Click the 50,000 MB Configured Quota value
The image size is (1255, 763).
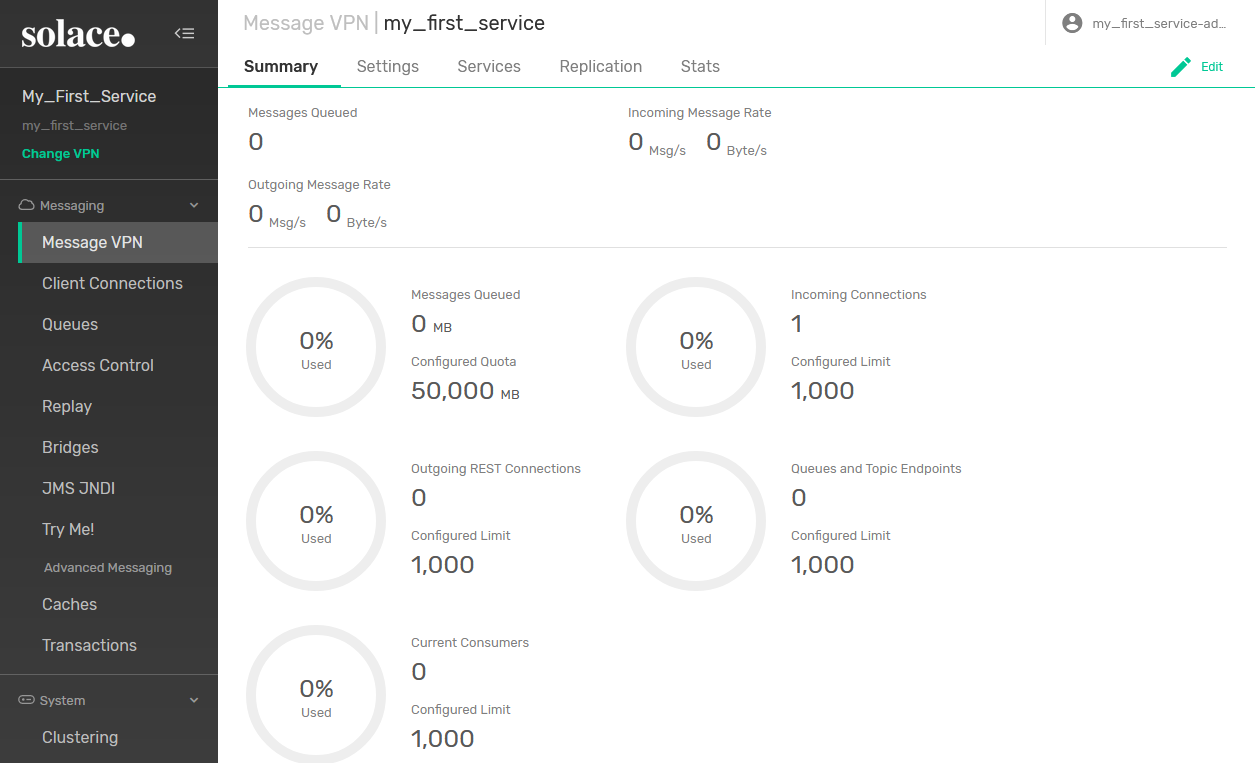[x=465, y=391]
